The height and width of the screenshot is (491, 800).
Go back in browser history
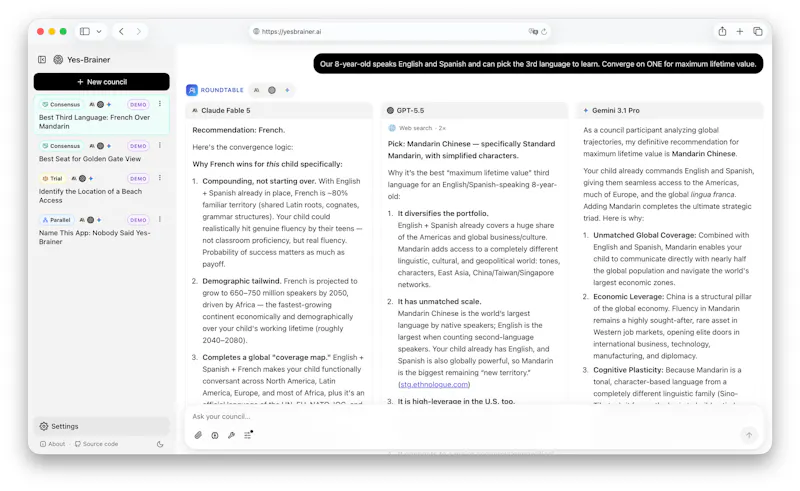(x=121, y=31)
